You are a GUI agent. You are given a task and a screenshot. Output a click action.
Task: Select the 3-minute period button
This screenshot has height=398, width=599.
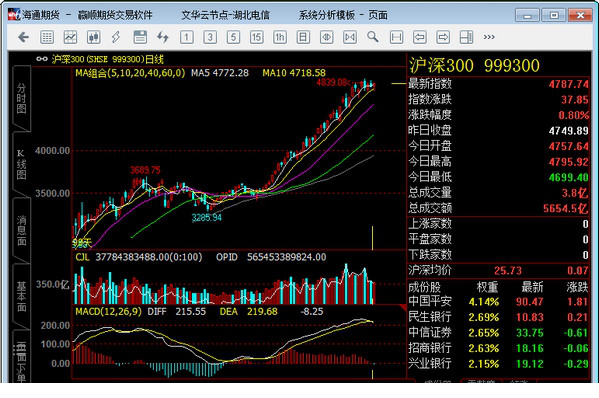[x=210, y=37]
